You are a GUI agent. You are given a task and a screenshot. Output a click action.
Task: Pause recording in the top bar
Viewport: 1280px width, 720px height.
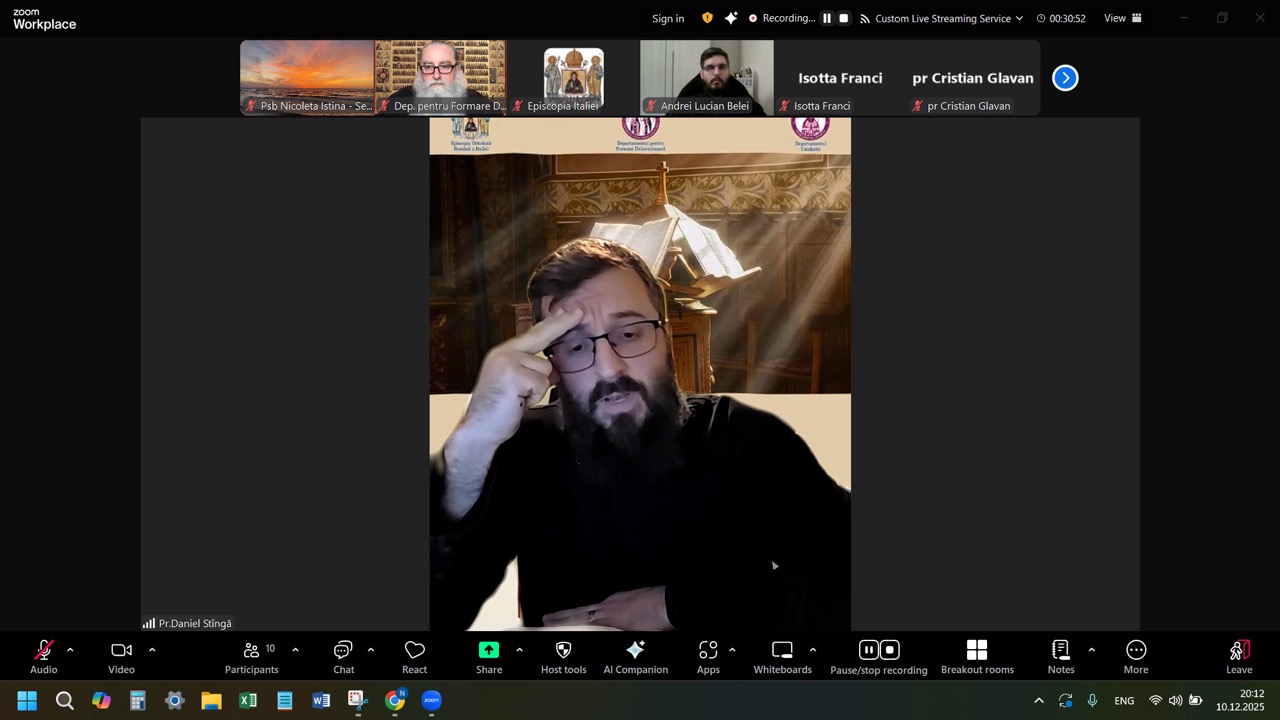coord(827,18)
